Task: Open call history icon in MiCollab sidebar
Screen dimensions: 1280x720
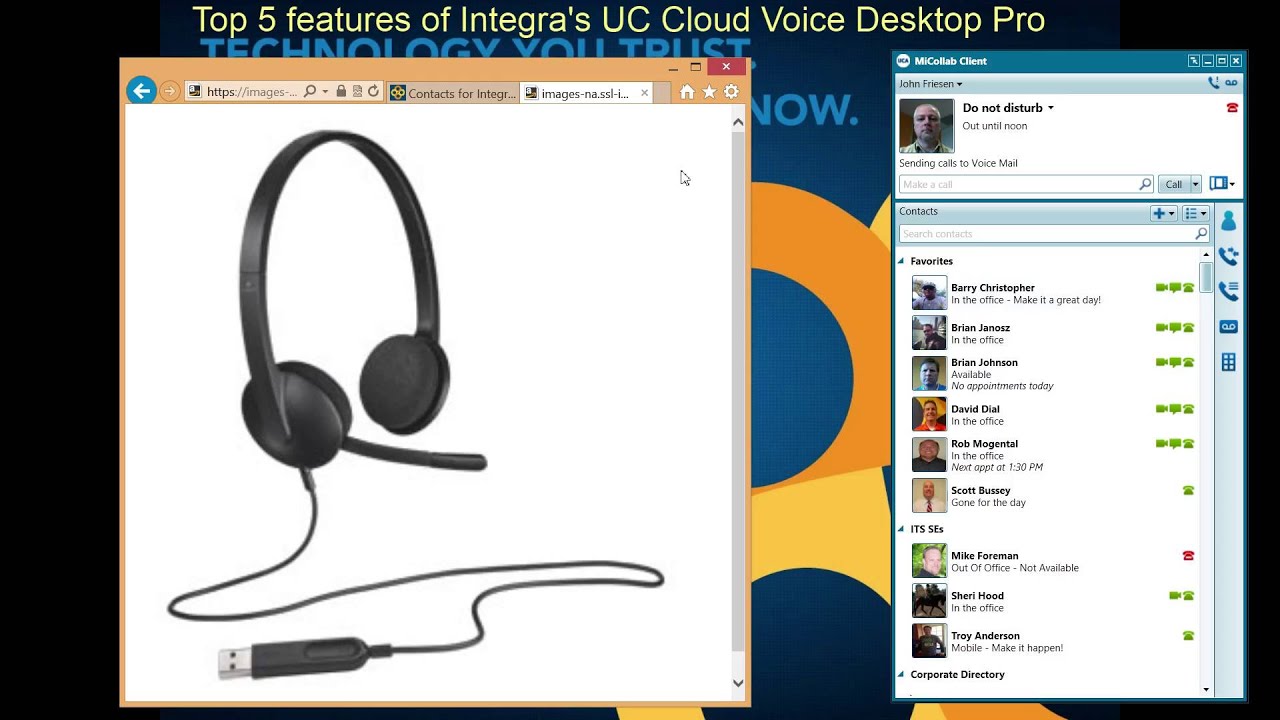Action: pyautogui.click(x=1228, y=291)
